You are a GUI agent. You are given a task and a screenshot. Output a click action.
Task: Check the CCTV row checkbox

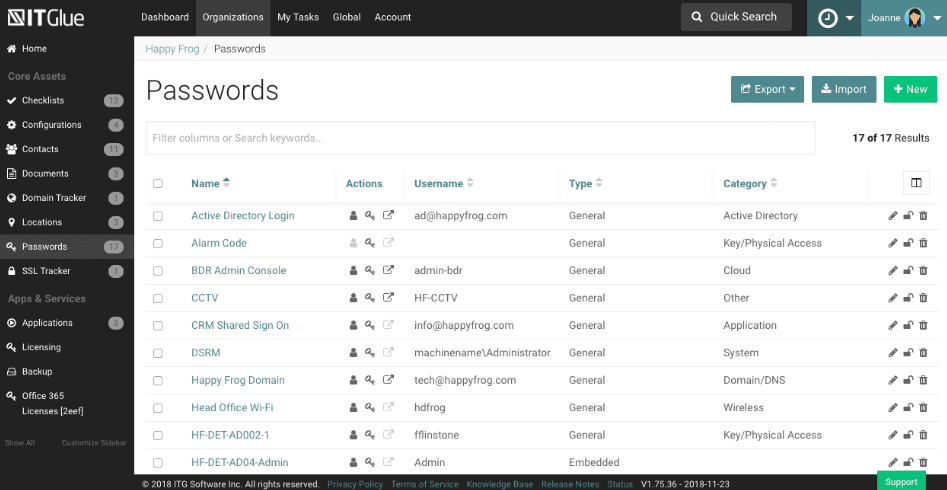point(158,298)
